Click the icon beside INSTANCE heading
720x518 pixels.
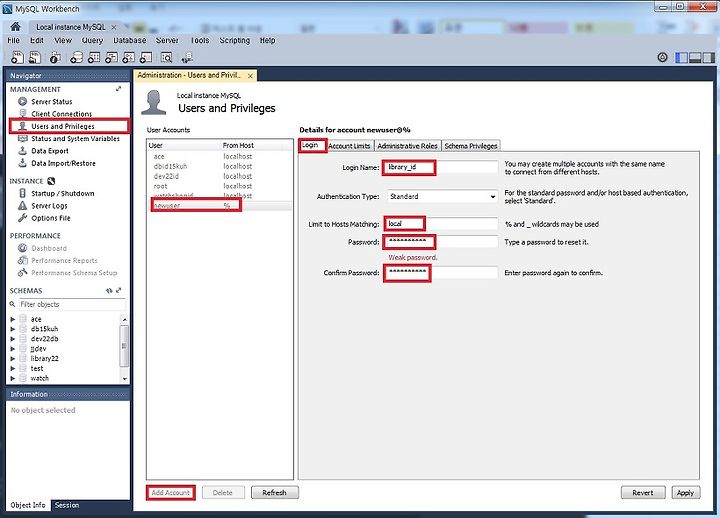(51, 181)
